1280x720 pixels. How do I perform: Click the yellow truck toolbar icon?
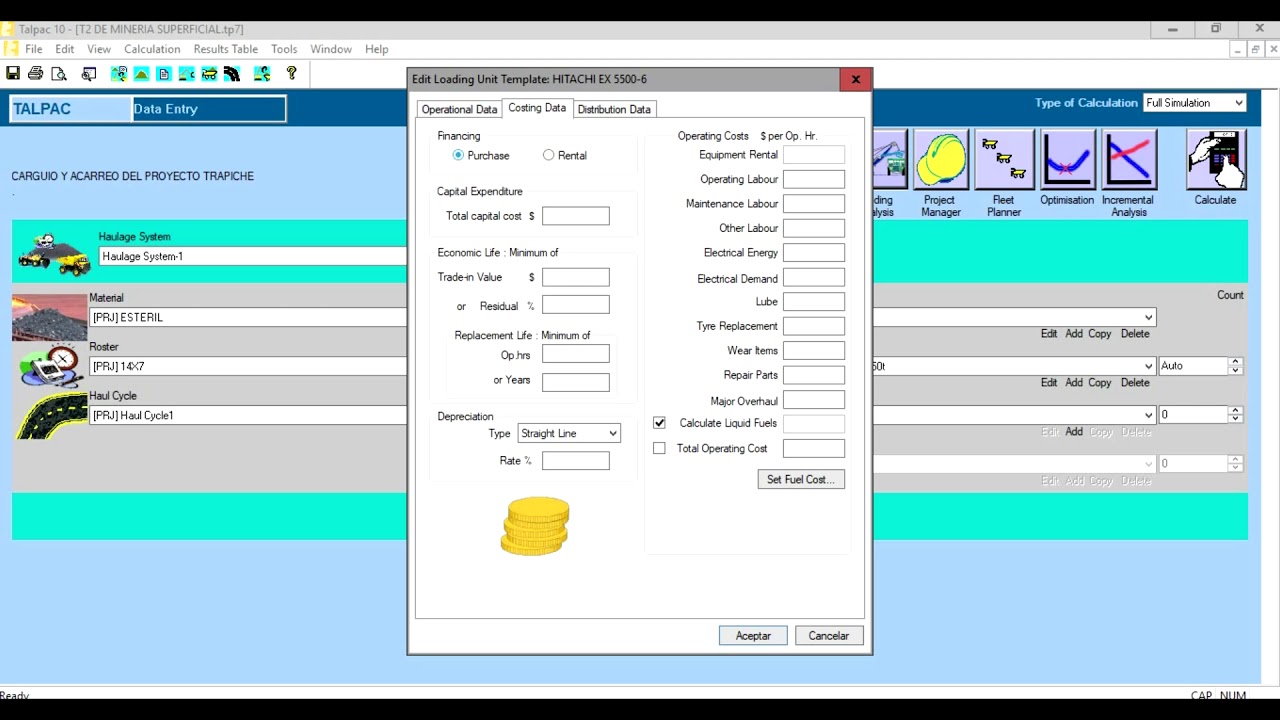[x=209, y=73]
